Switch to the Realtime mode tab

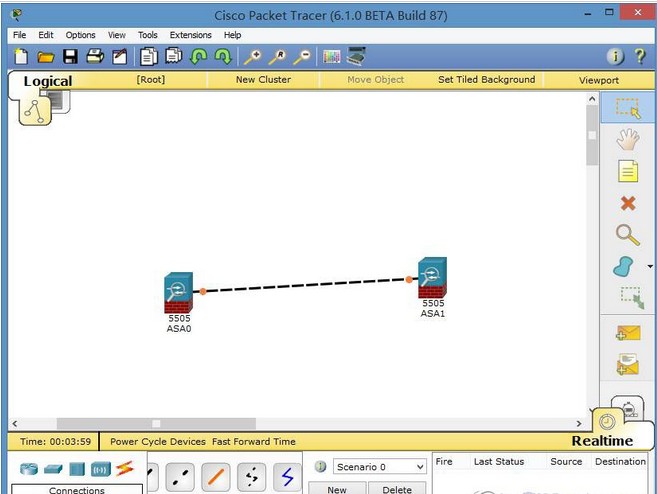click(602, 441)
